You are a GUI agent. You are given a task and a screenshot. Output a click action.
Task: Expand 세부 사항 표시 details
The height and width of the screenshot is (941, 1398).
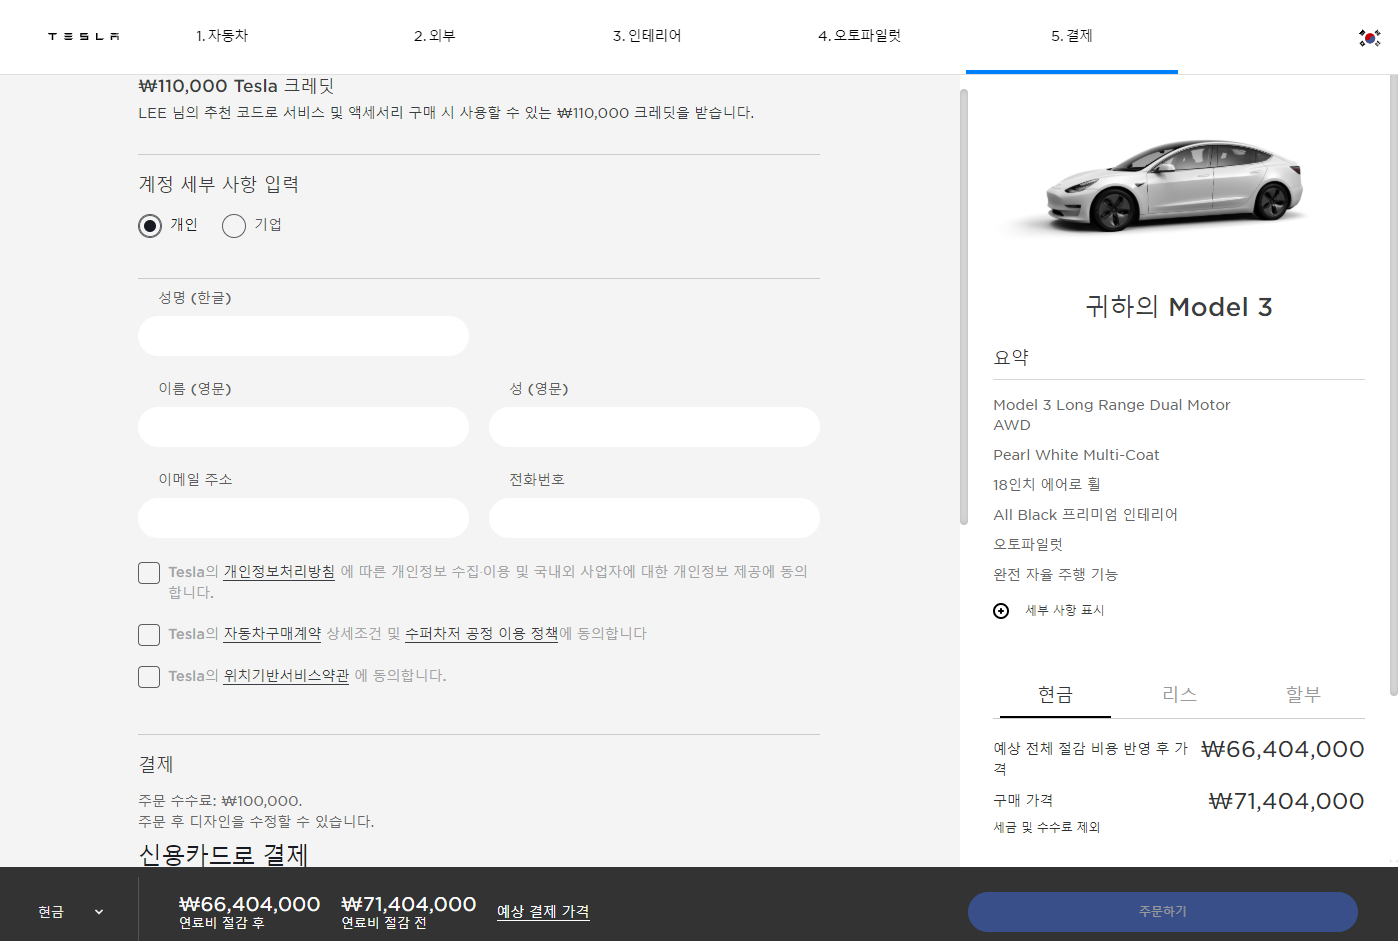(1064, 610)
